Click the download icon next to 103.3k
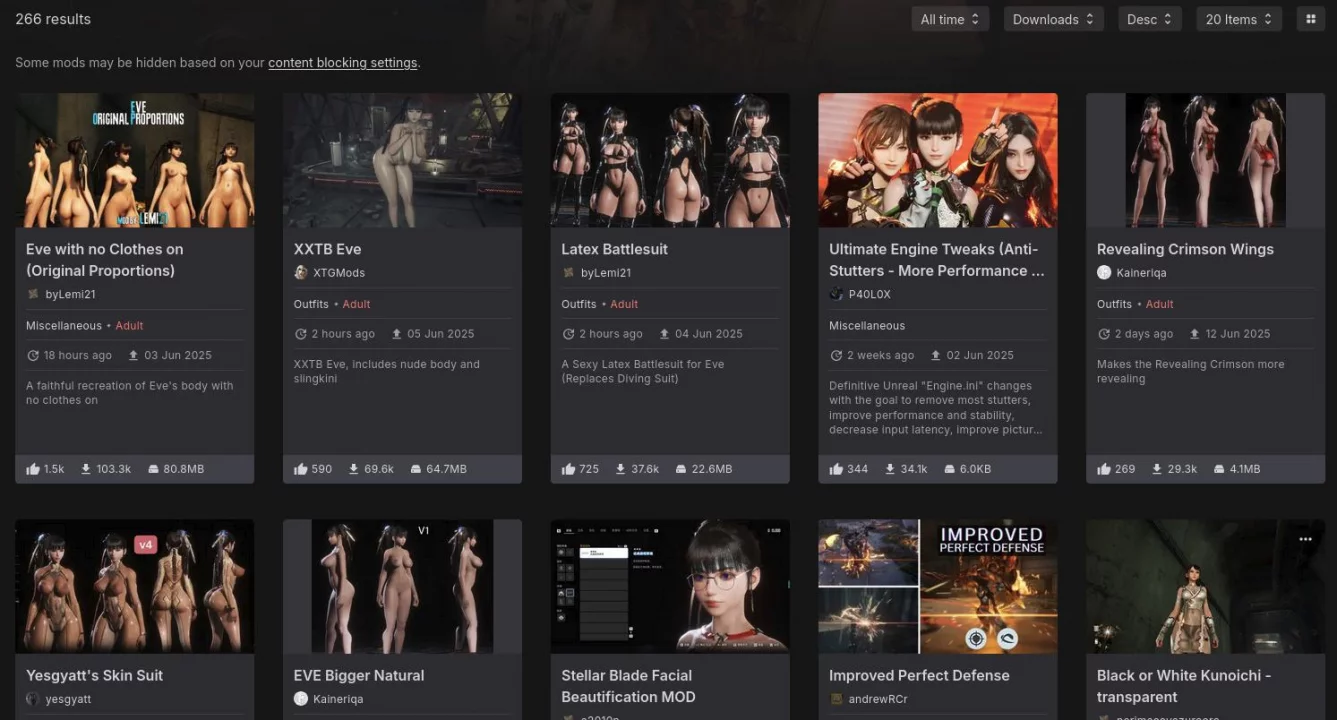The image size is (1337, 720). pos(86,469)
